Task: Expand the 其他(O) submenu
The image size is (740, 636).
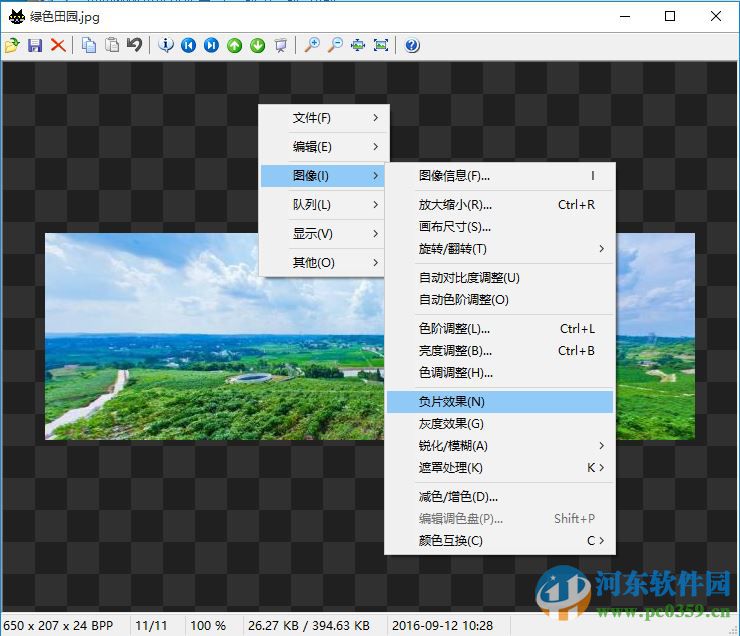Action: (324, 262)
